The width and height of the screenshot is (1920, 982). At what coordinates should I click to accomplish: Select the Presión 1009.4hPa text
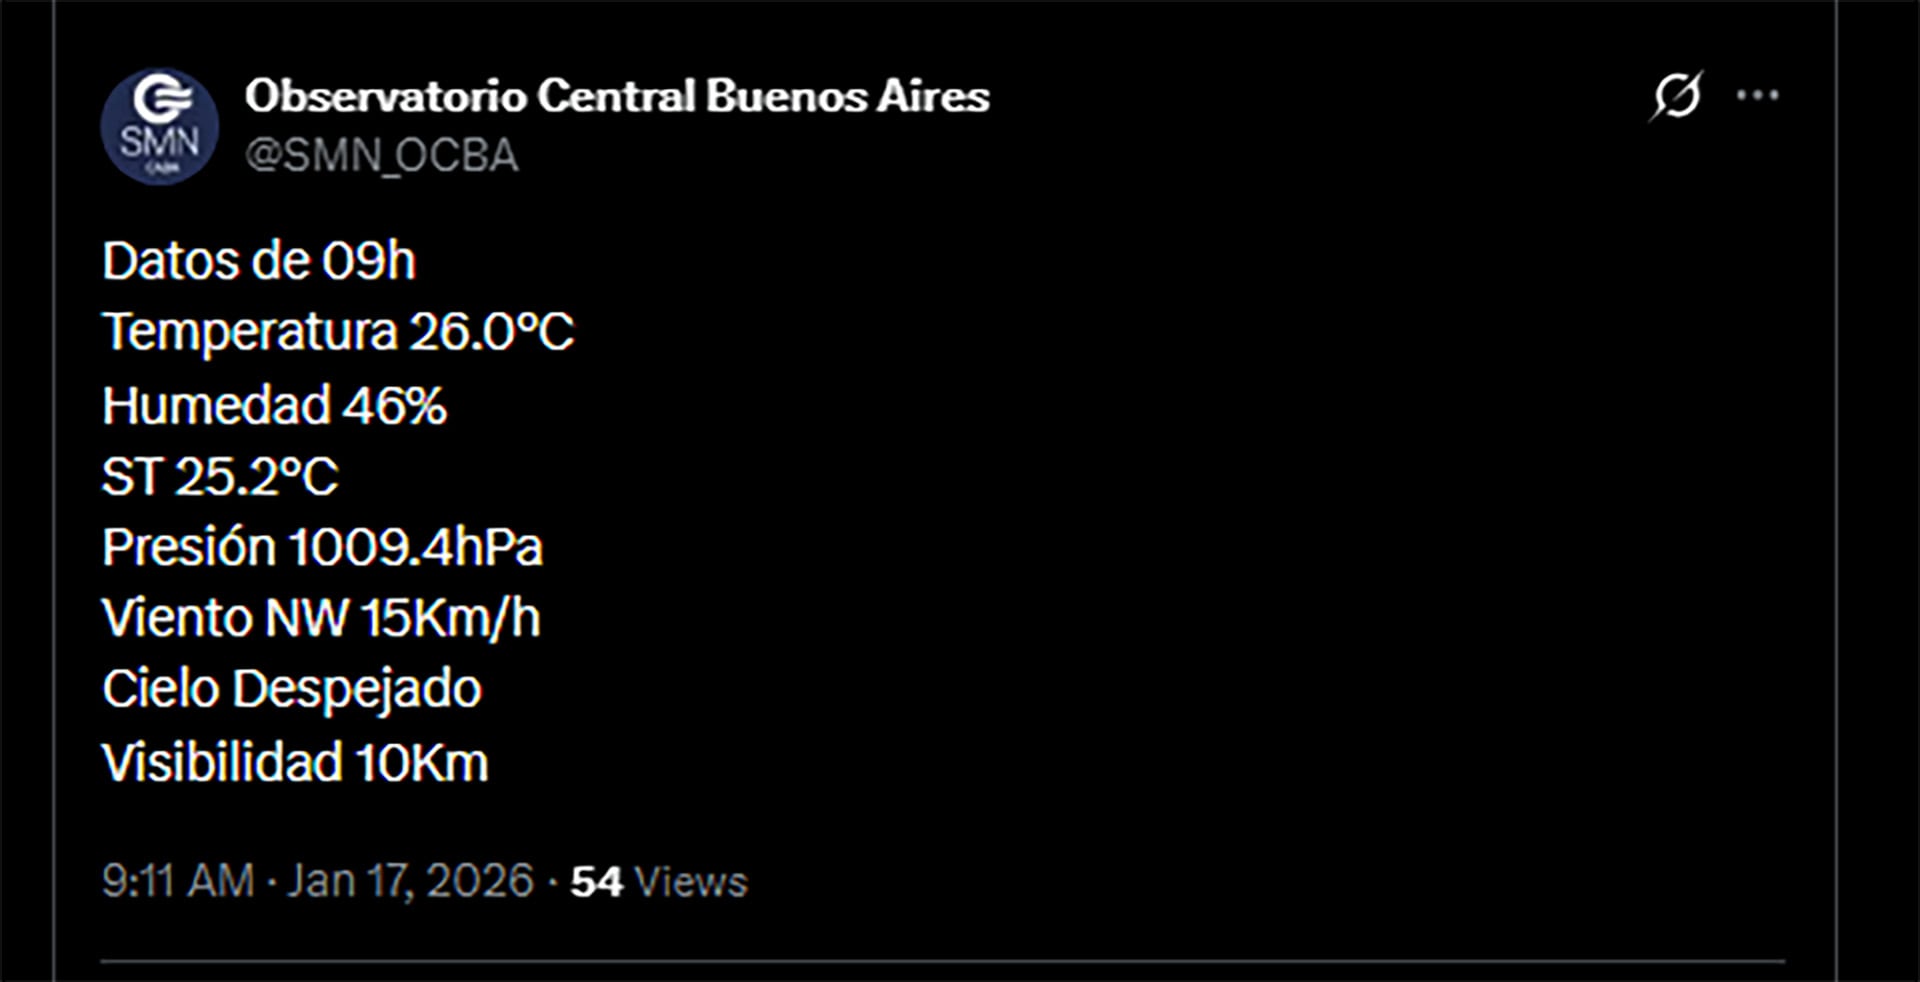(x=324, y=546)
